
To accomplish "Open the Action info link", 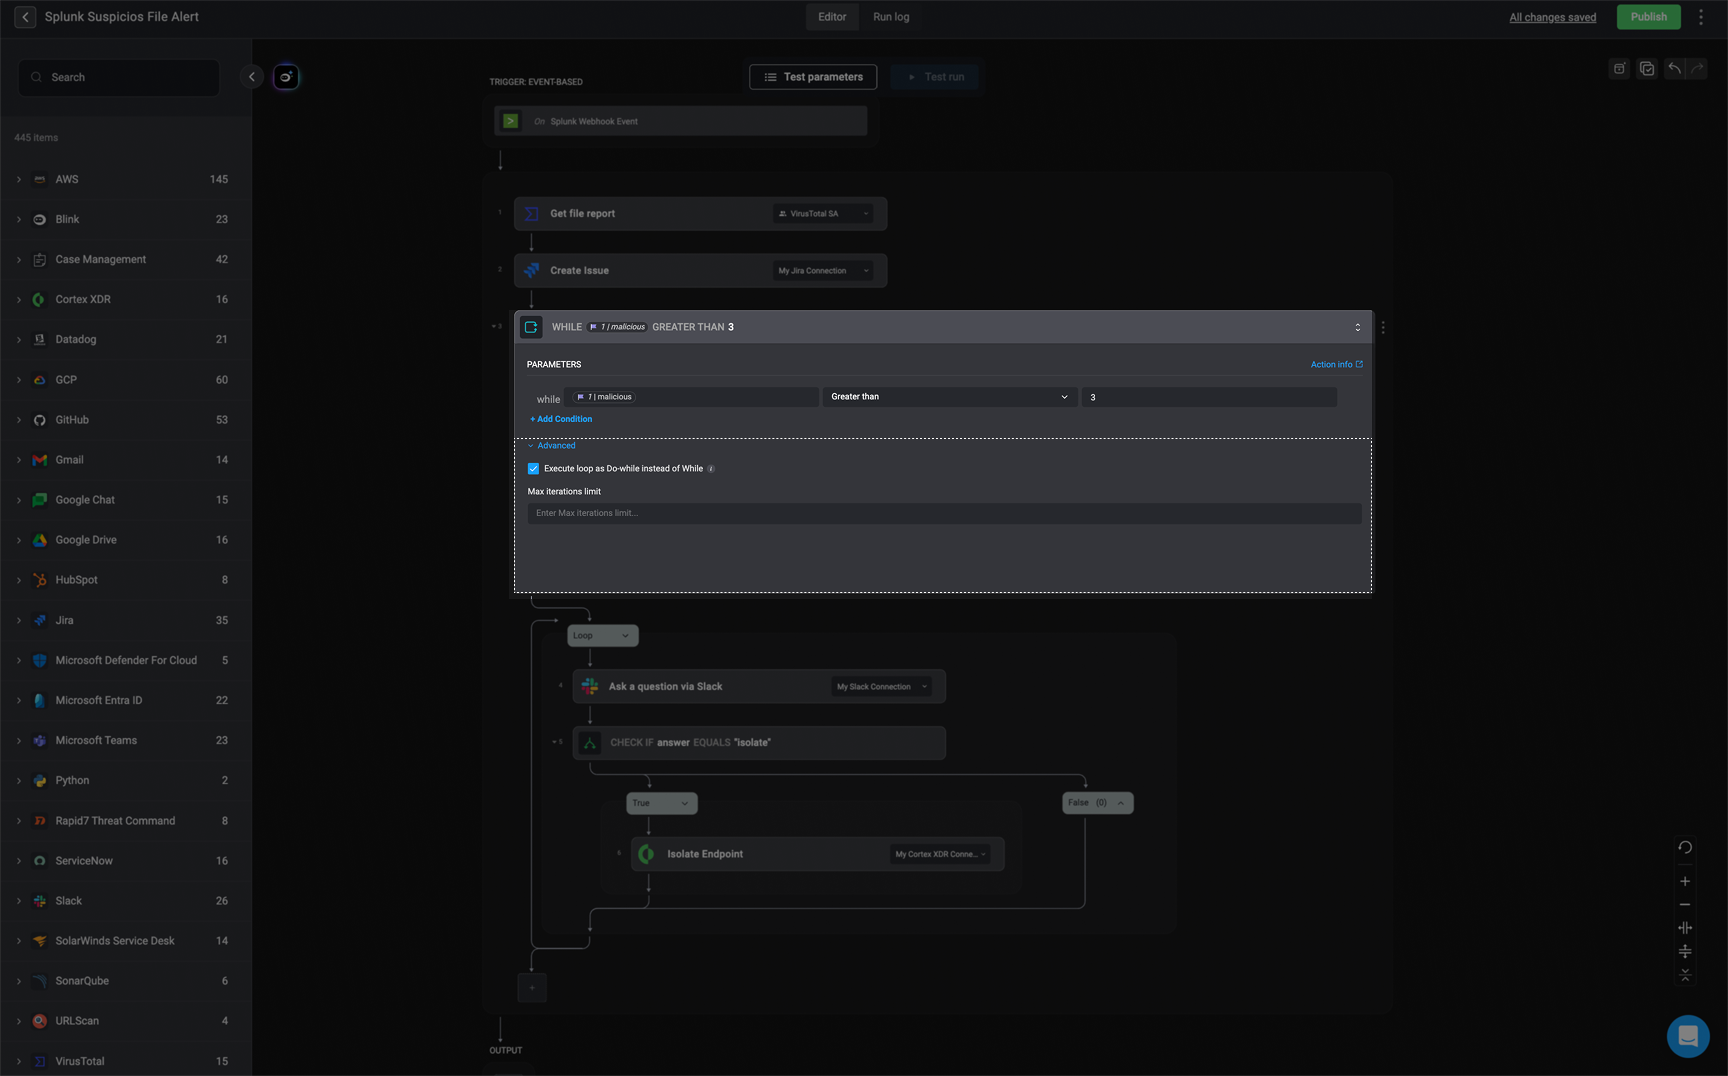I will [1337, 365].
